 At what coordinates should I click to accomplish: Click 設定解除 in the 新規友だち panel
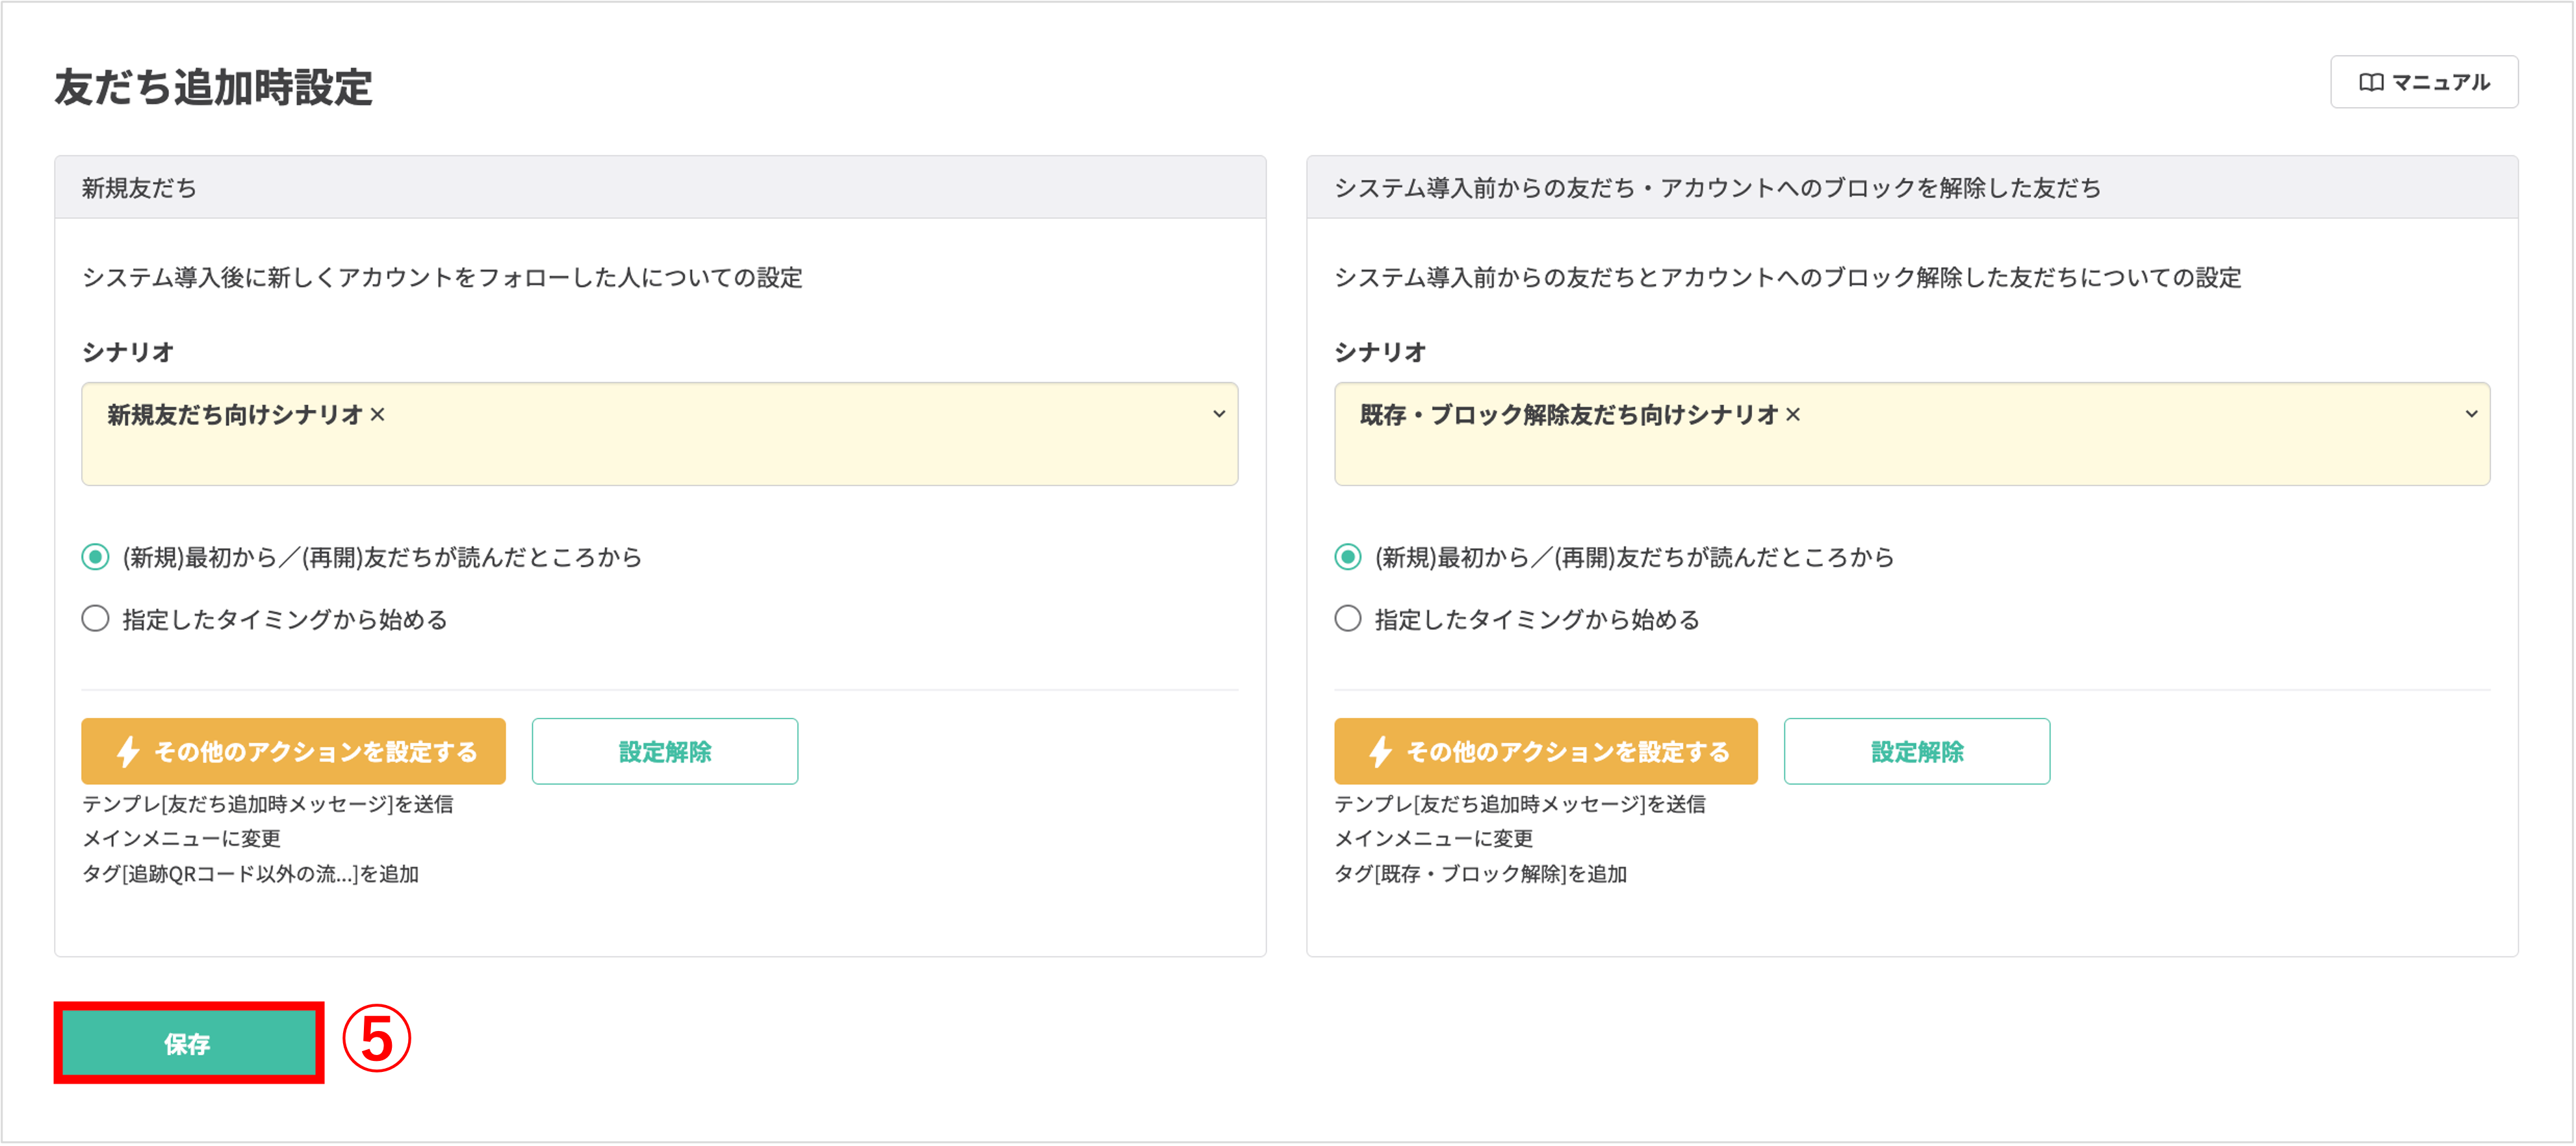tap(664, 751)
